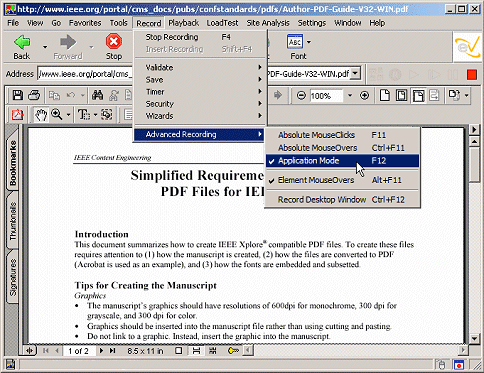Click the vertical scrollbar down arrow

(x=474, y=338)
